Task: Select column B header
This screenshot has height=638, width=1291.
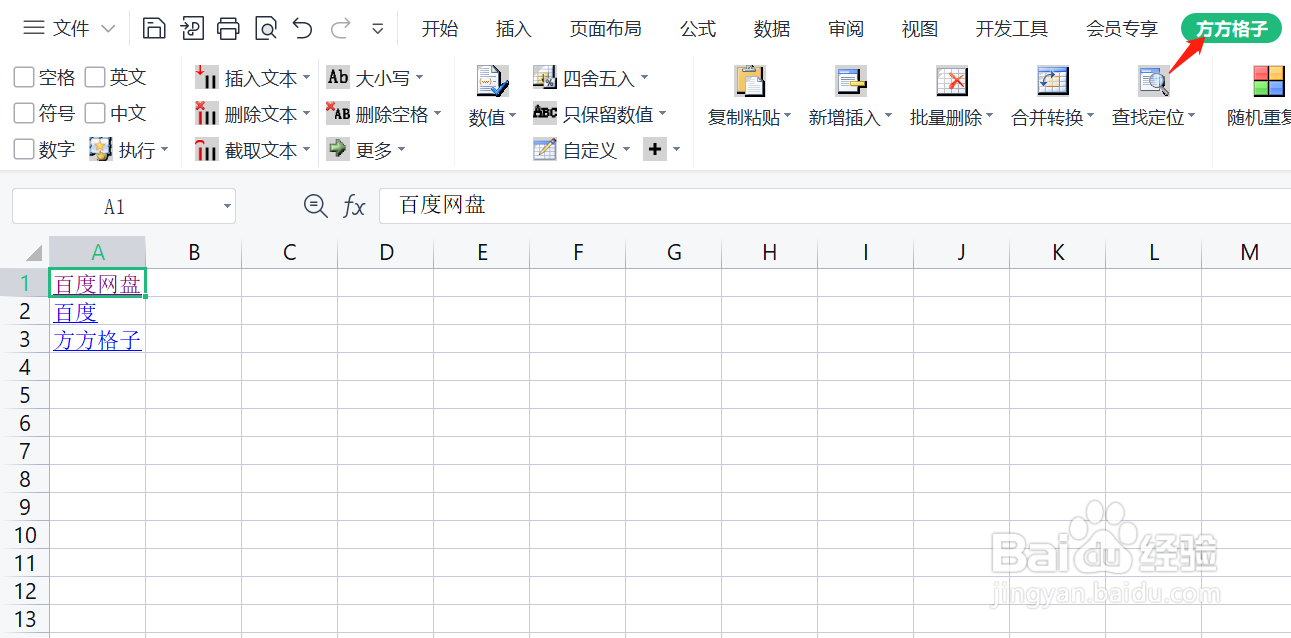Action: [194, 253]
